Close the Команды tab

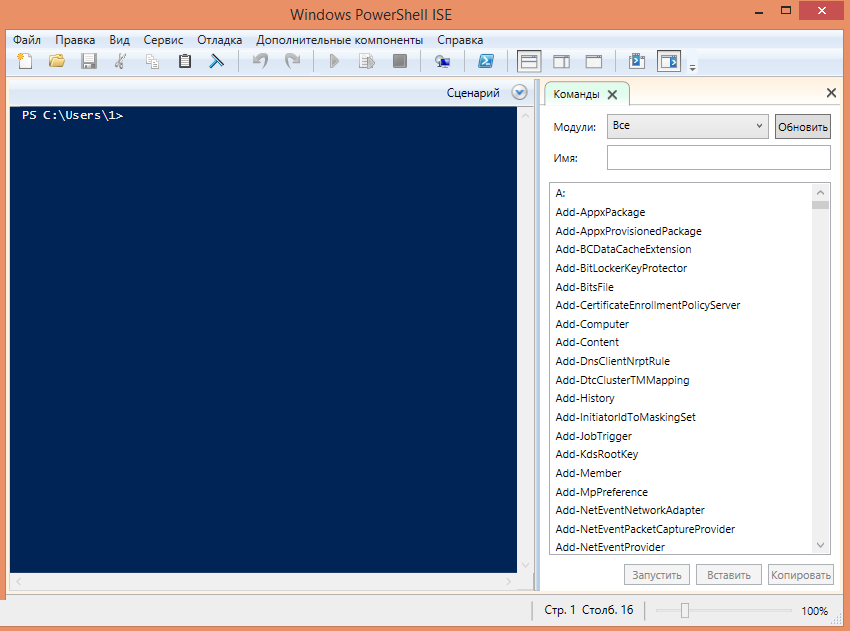tap(613, 94)
